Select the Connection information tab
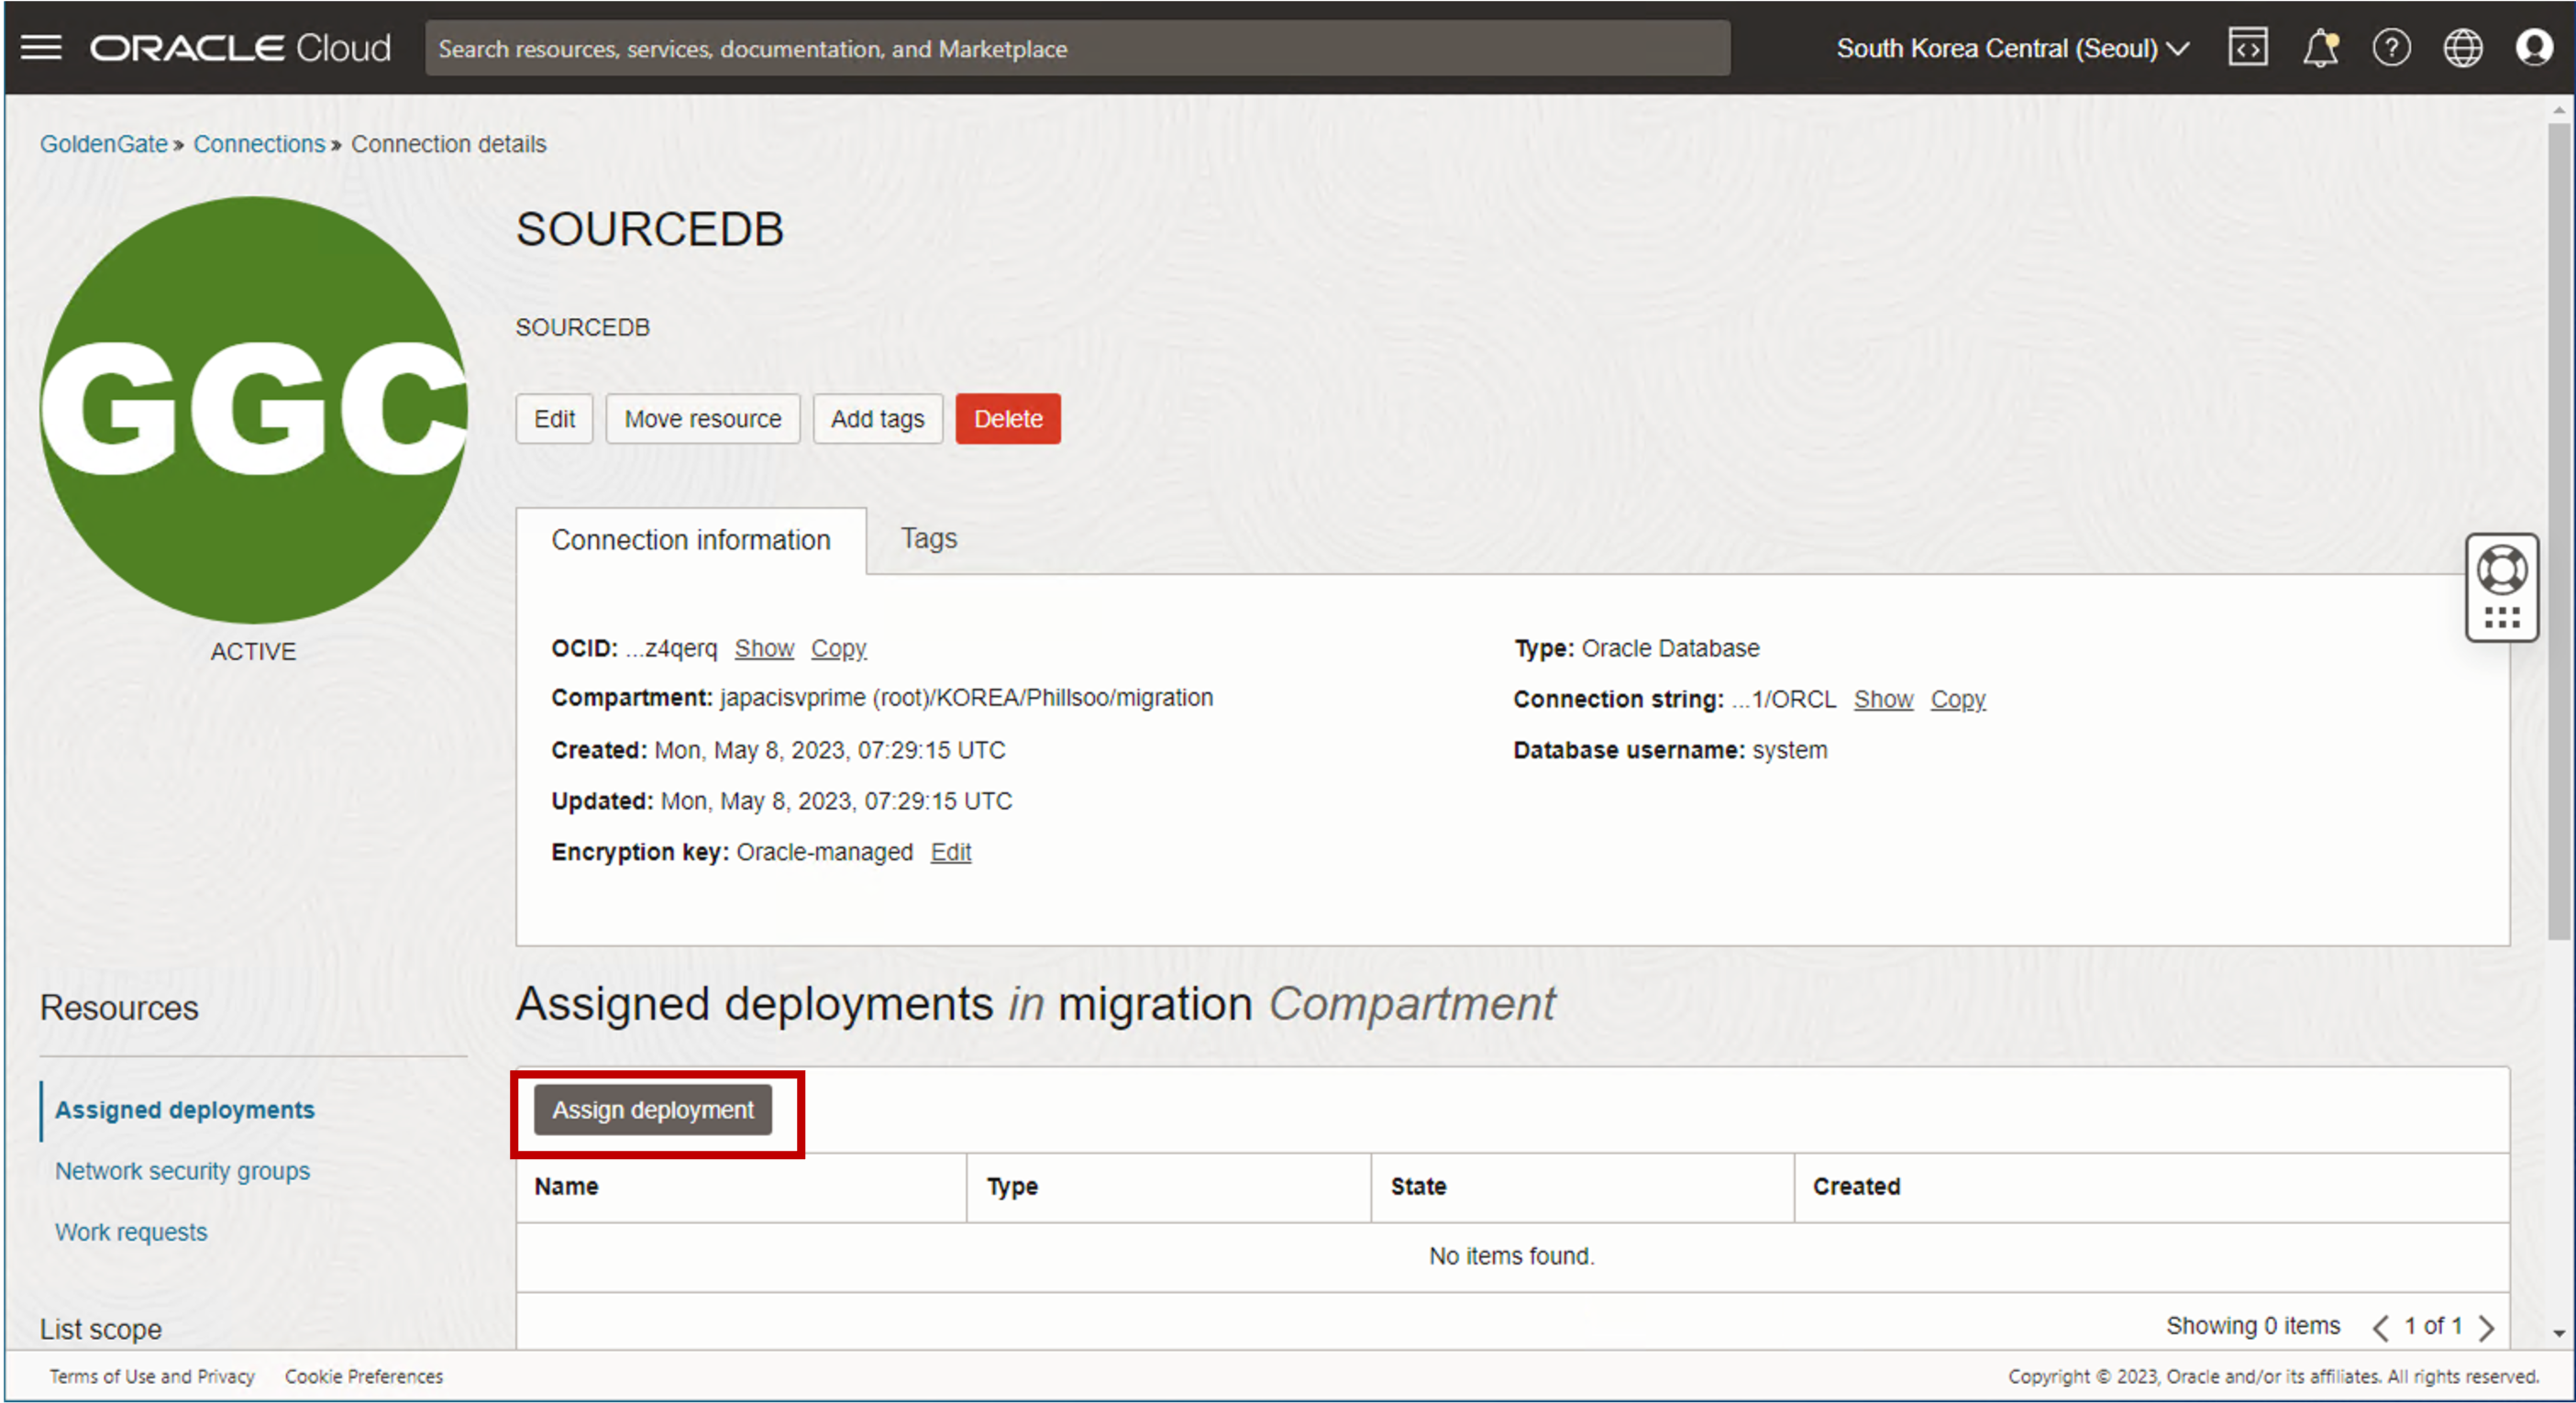The width and height of the screenshot is (2576, 1403). [x=690, y=539]
